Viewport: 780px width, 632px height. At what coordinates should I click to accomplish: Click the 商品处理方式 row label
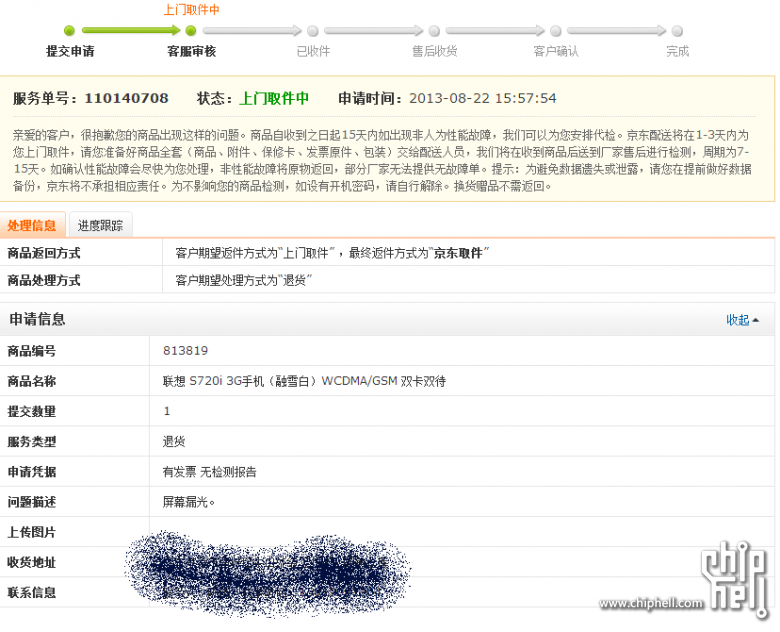tap(44, 280)
